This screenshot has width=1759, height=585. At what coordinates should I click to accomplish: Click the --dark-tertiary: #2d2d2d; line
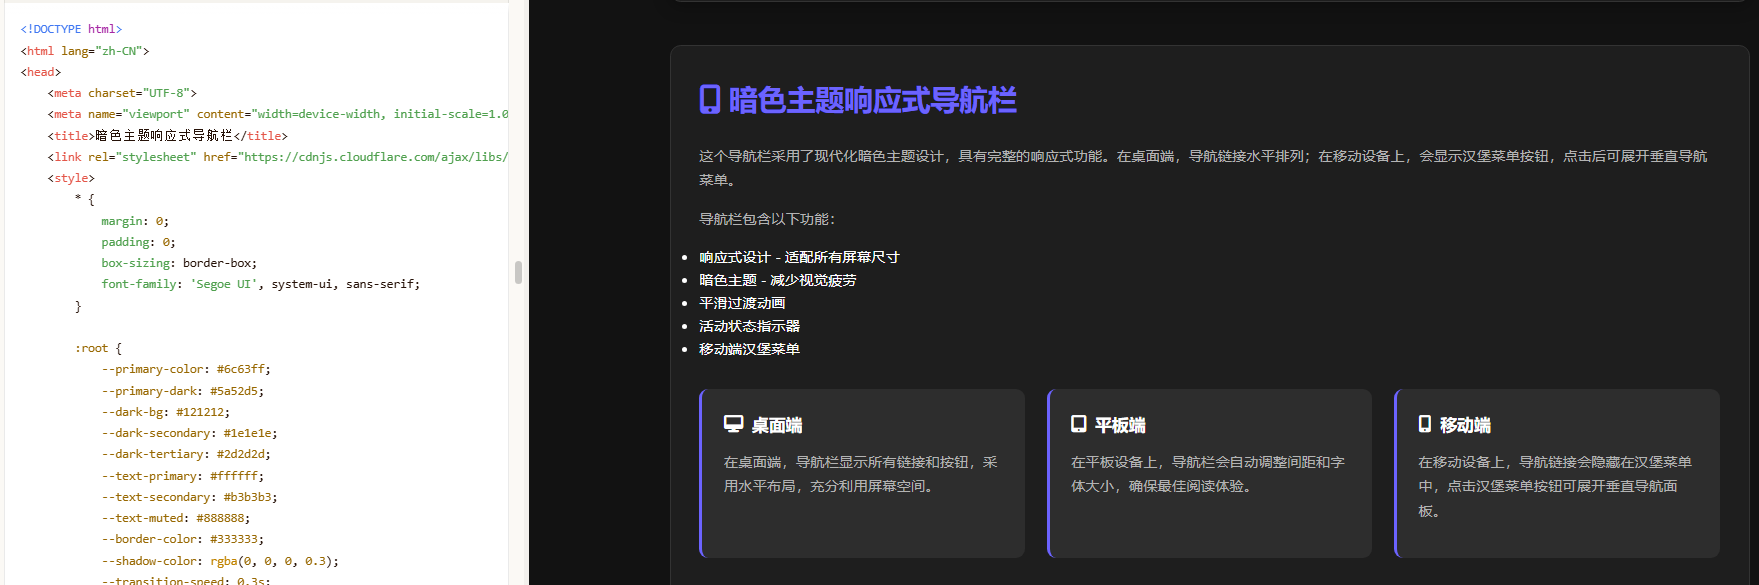click(186, 454)
